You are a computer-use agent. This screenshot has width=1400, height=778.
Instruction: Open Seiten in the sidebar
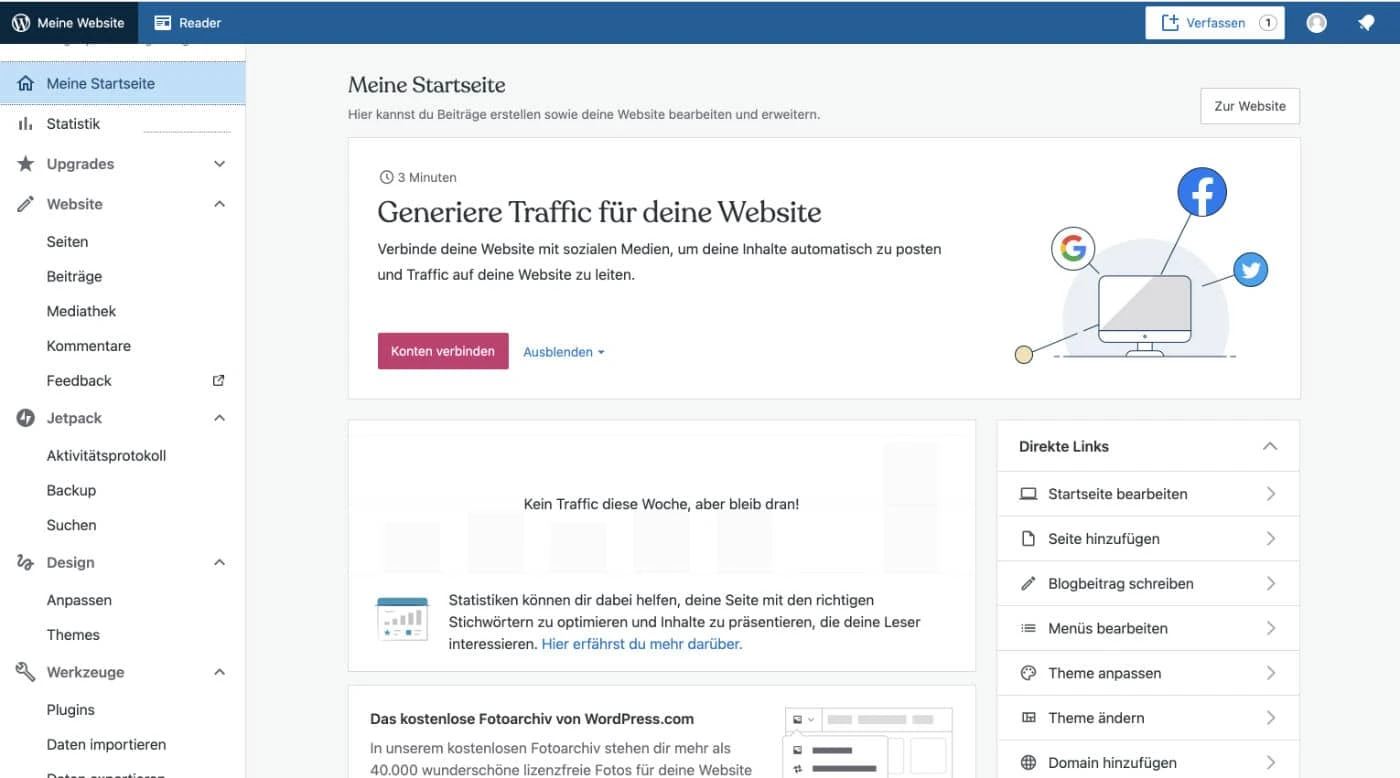(67, 242)
